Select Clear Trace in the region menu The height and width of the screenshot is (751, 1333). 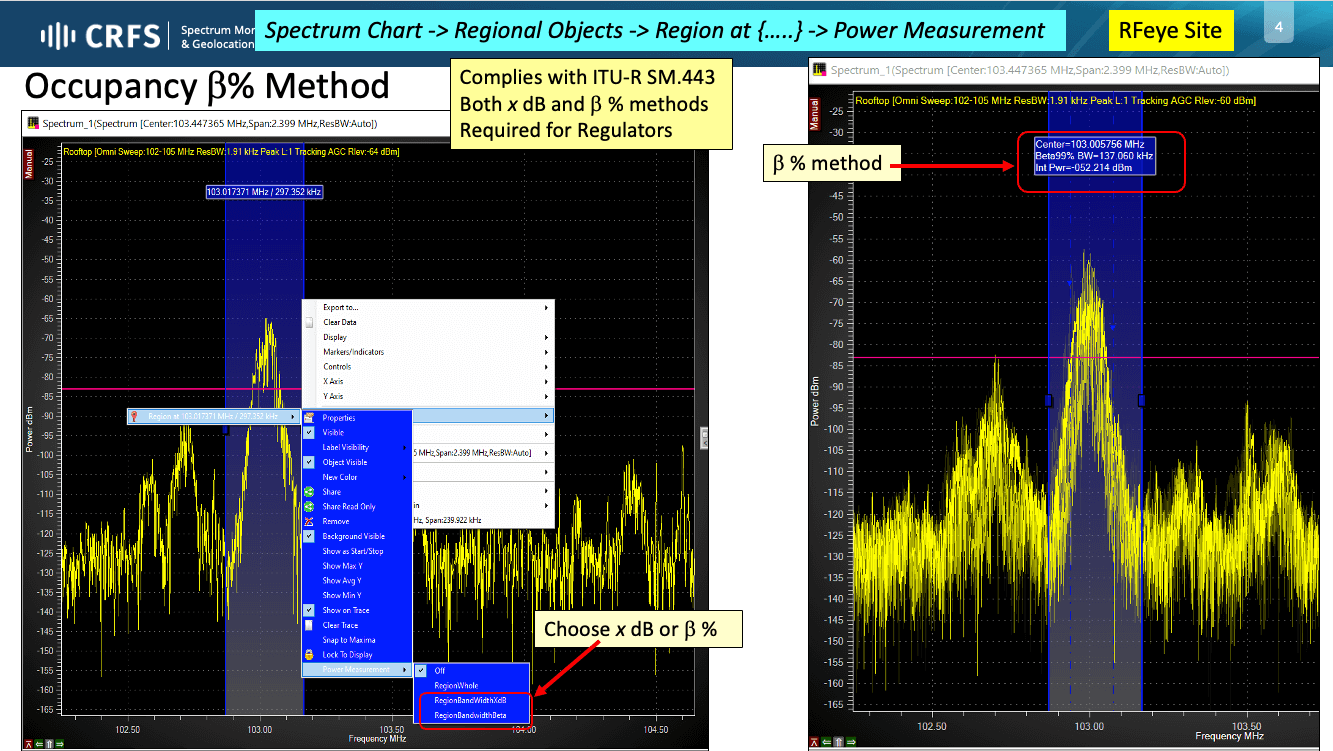click(x=356, y=625)
